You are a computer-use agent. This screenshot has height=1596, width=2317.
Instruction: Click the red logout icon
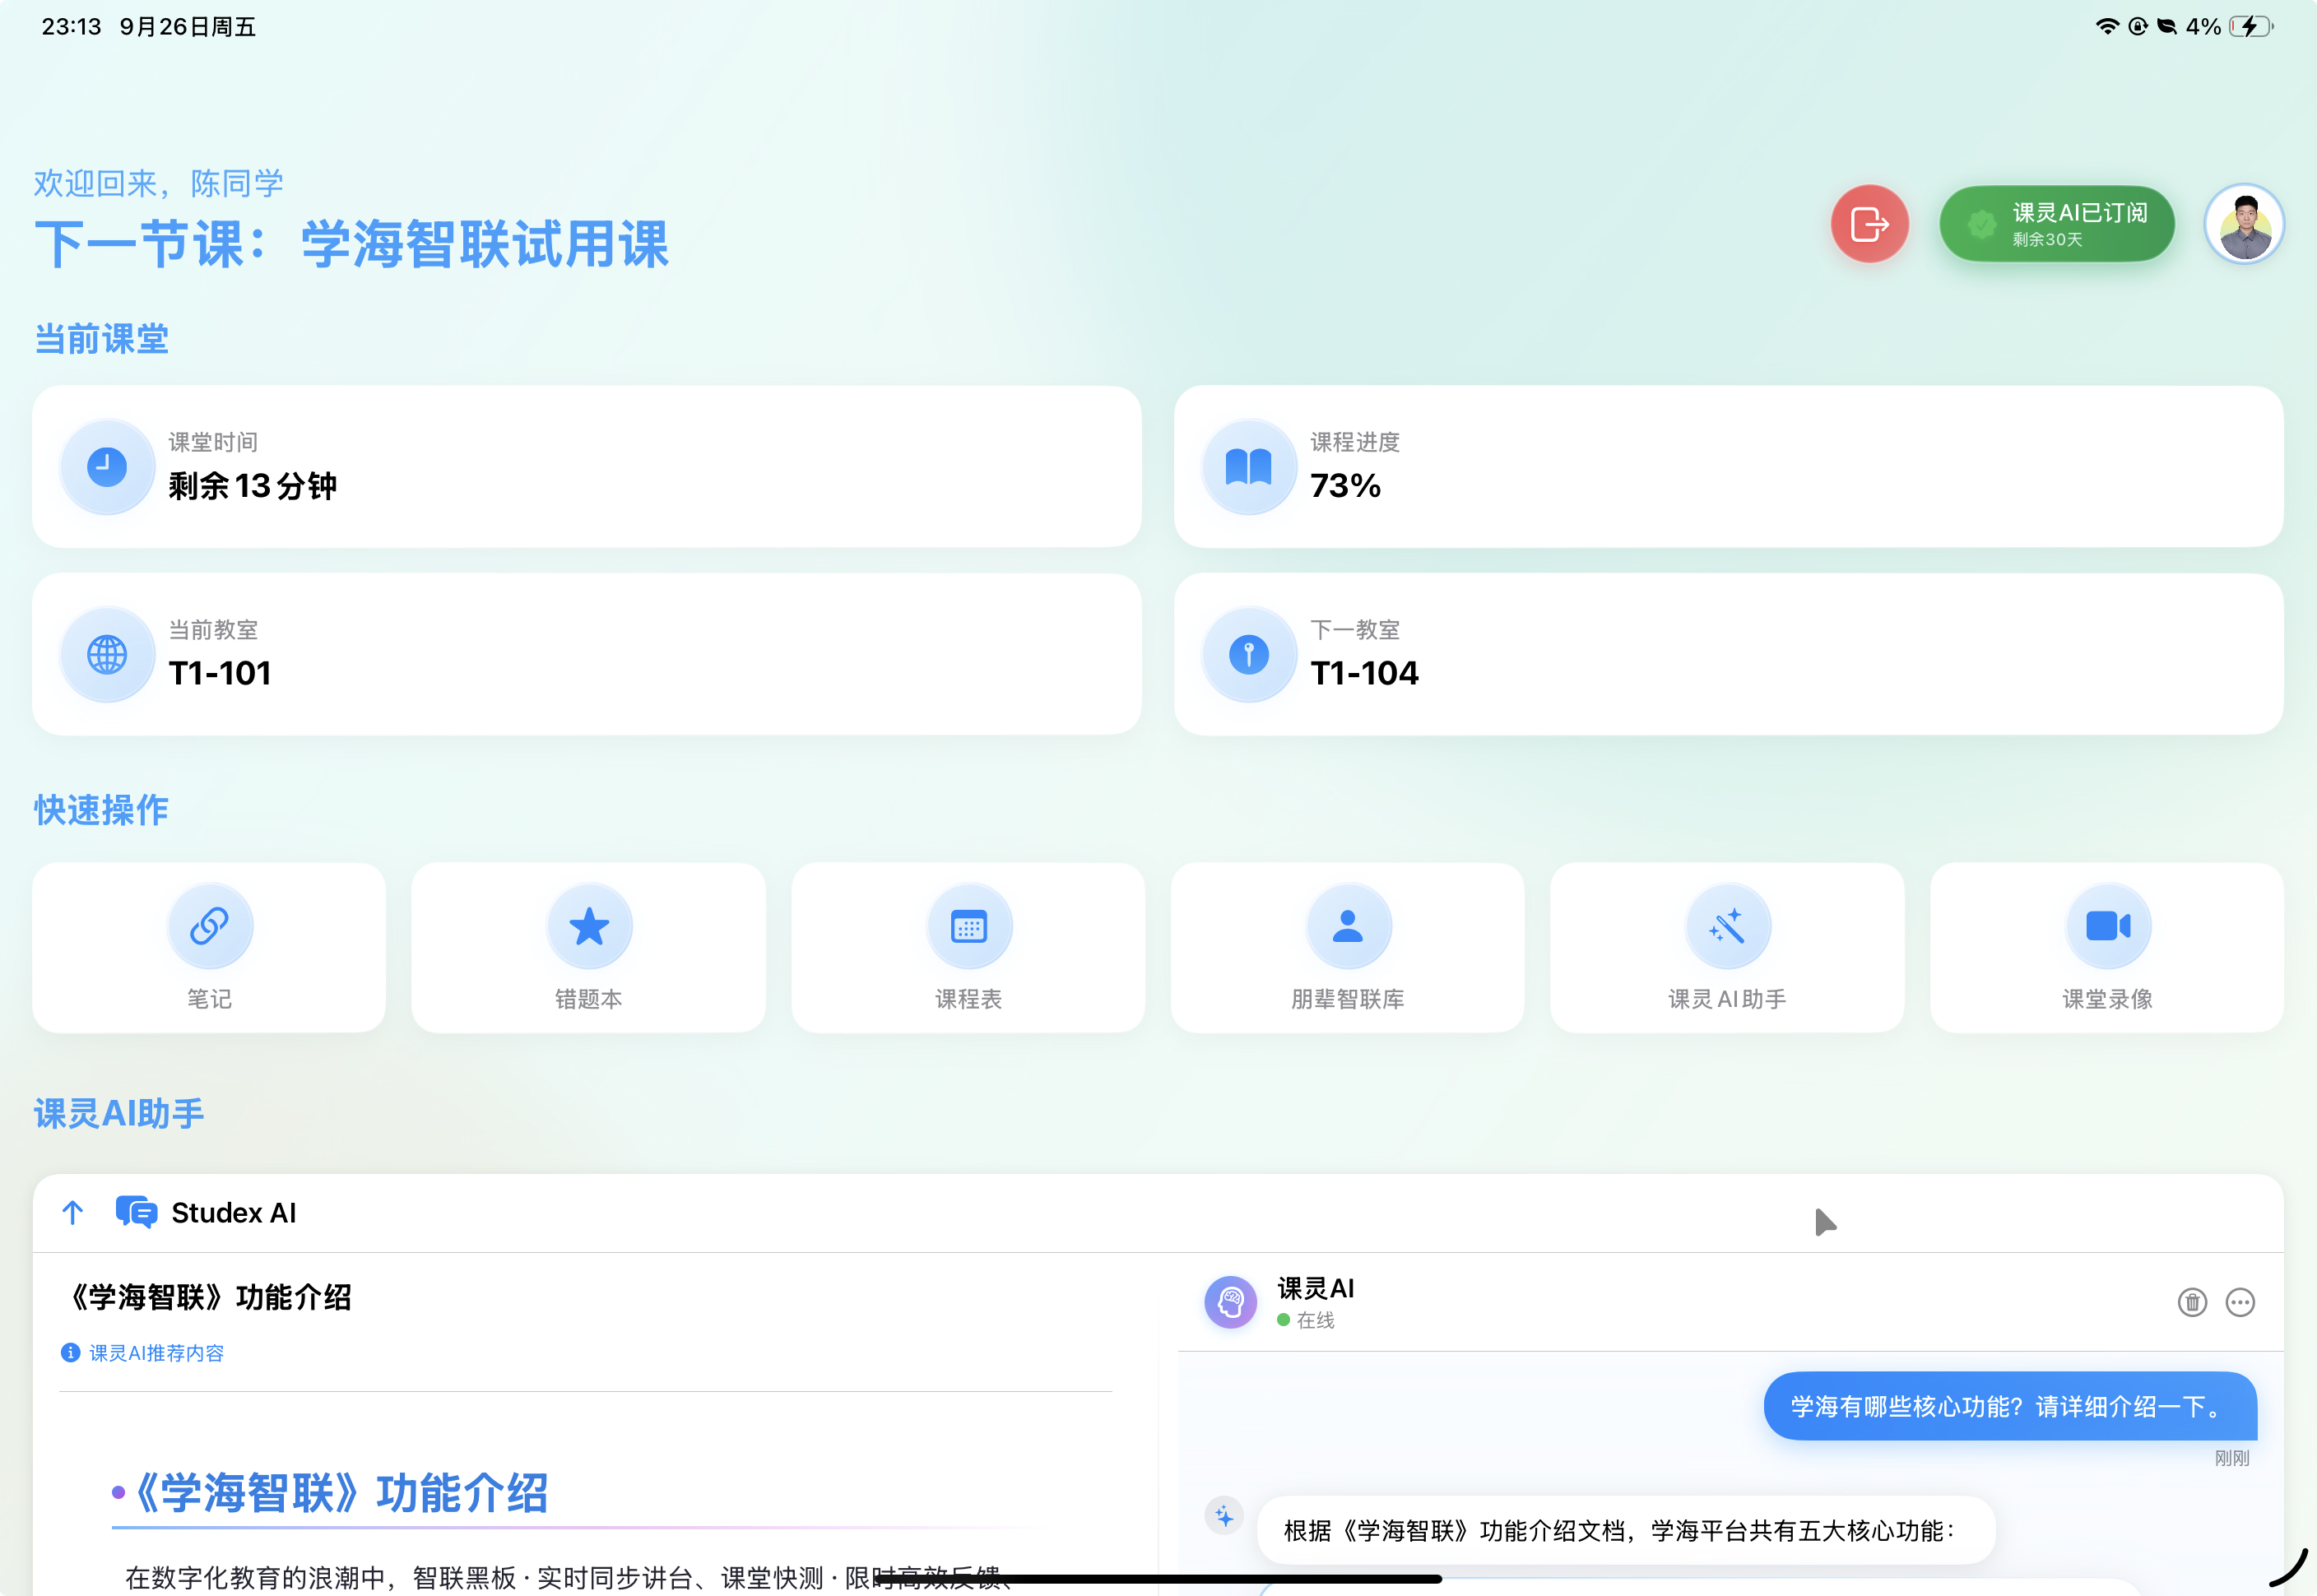pos(1869,224)
